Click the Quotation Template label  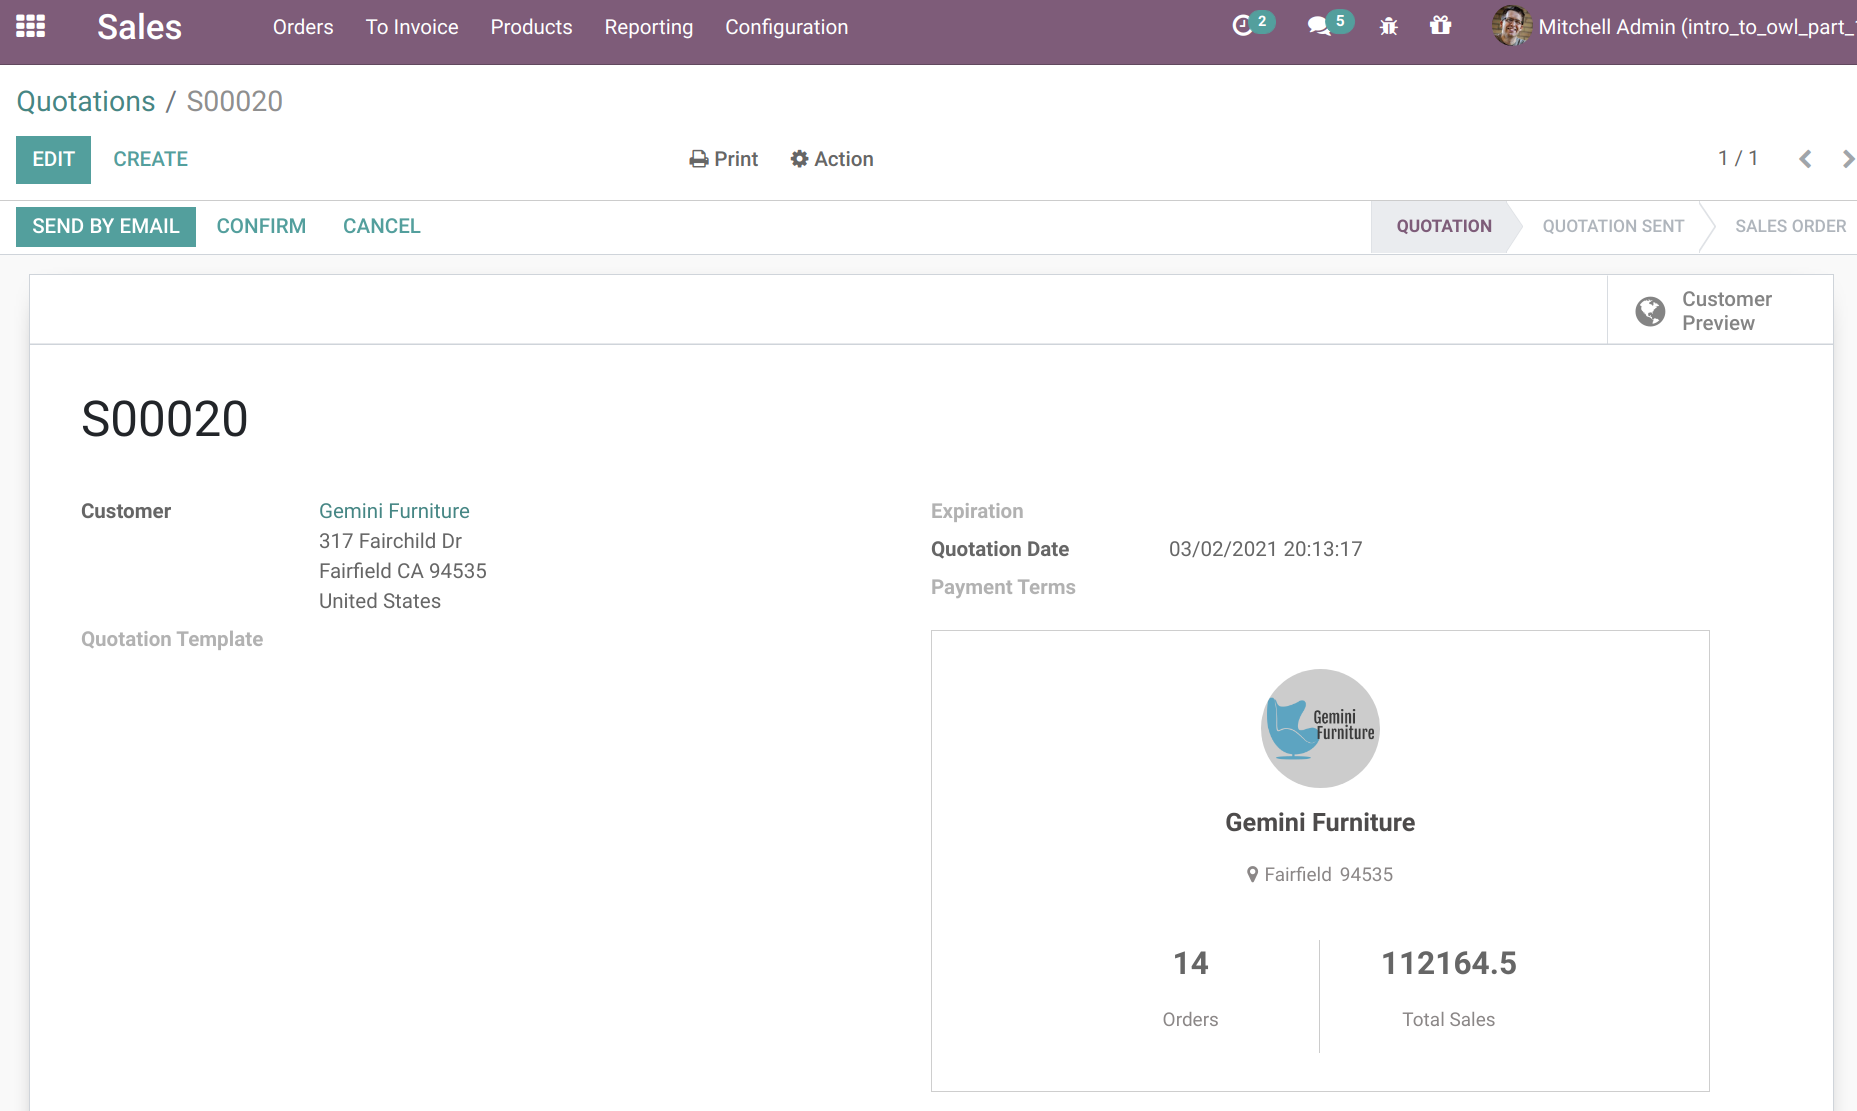coord(172,639)
